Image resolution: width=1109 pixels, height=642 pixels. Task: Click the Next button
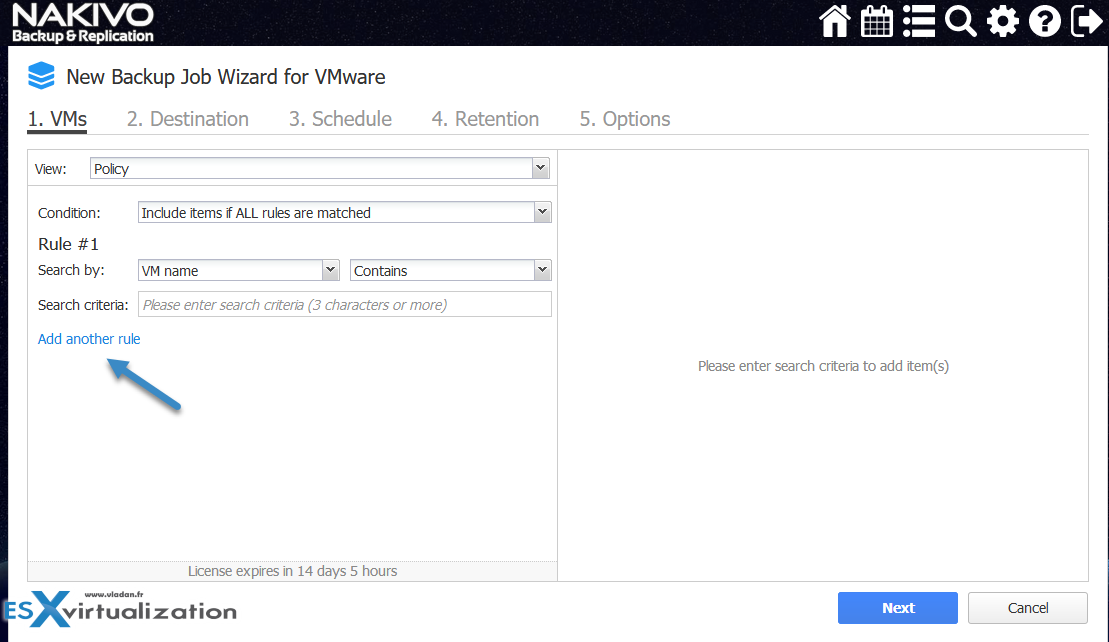click(898, 608)
